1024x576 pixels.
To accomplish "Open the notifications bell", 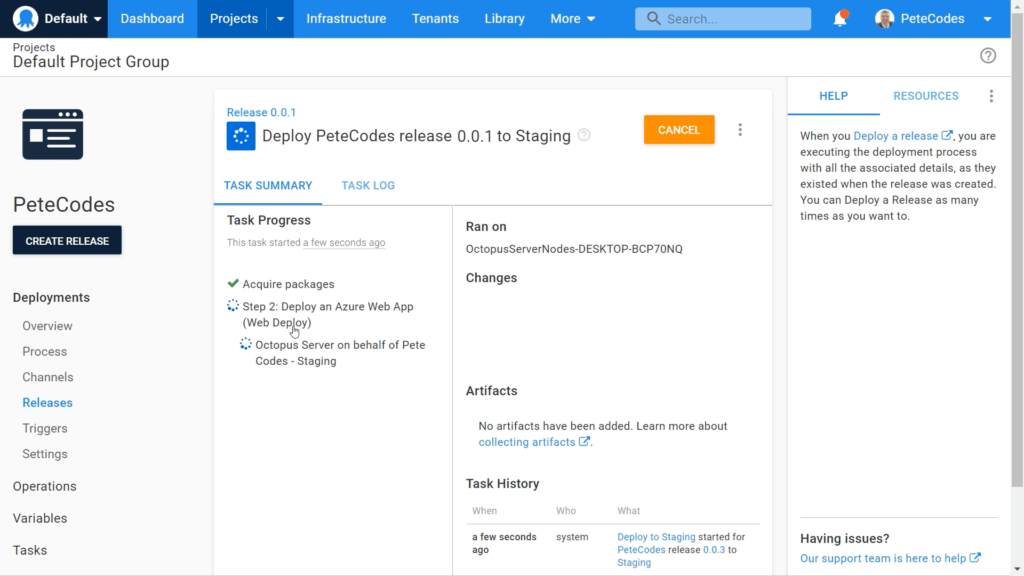I will [x=840, y=19].
